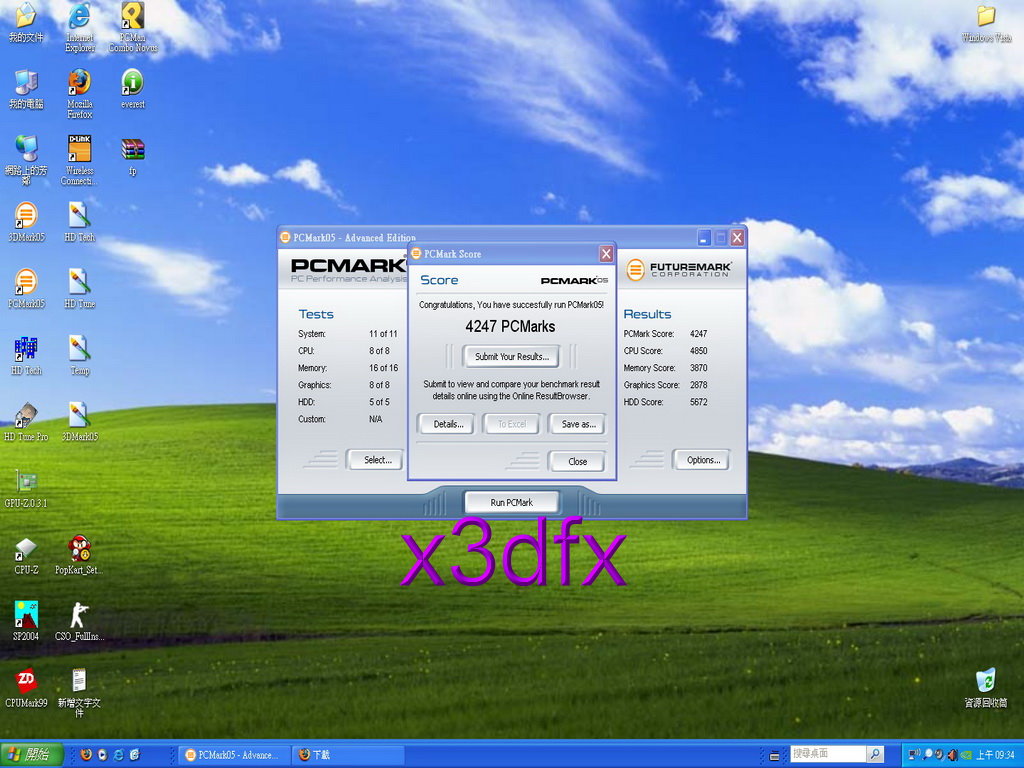
Task: Switch to the 下載 taskbar window
Action: pyautogui.click(x=349, y=755)
